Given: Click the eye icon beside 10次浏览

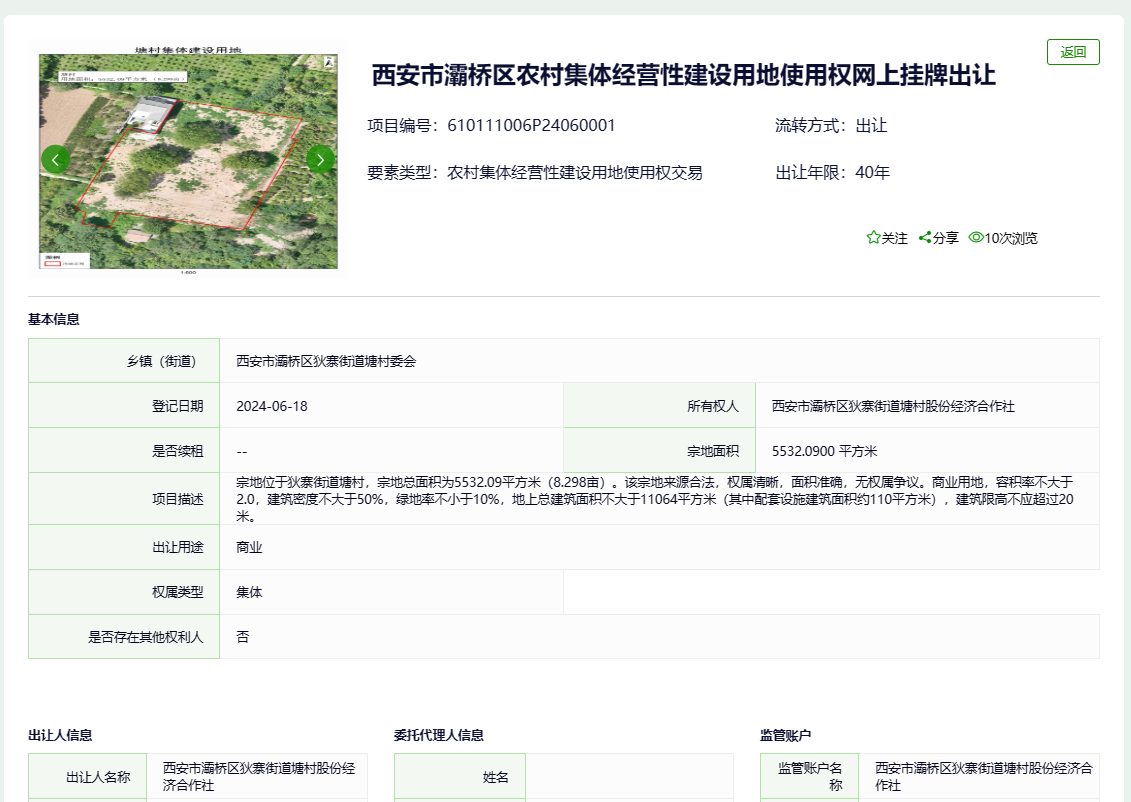Looking at the screenshot, I should pyautogui.click(x=975, y=238).
